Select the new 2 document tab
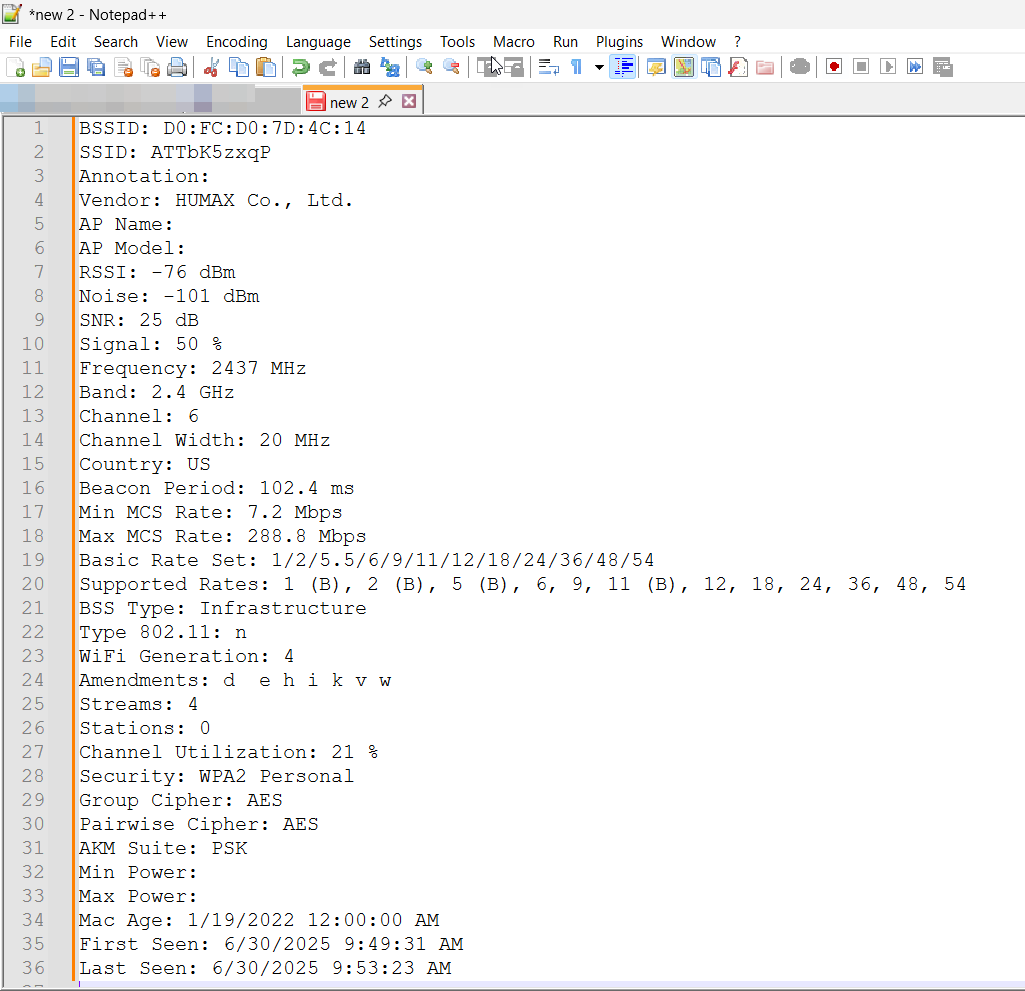 (x=348, y=102)
